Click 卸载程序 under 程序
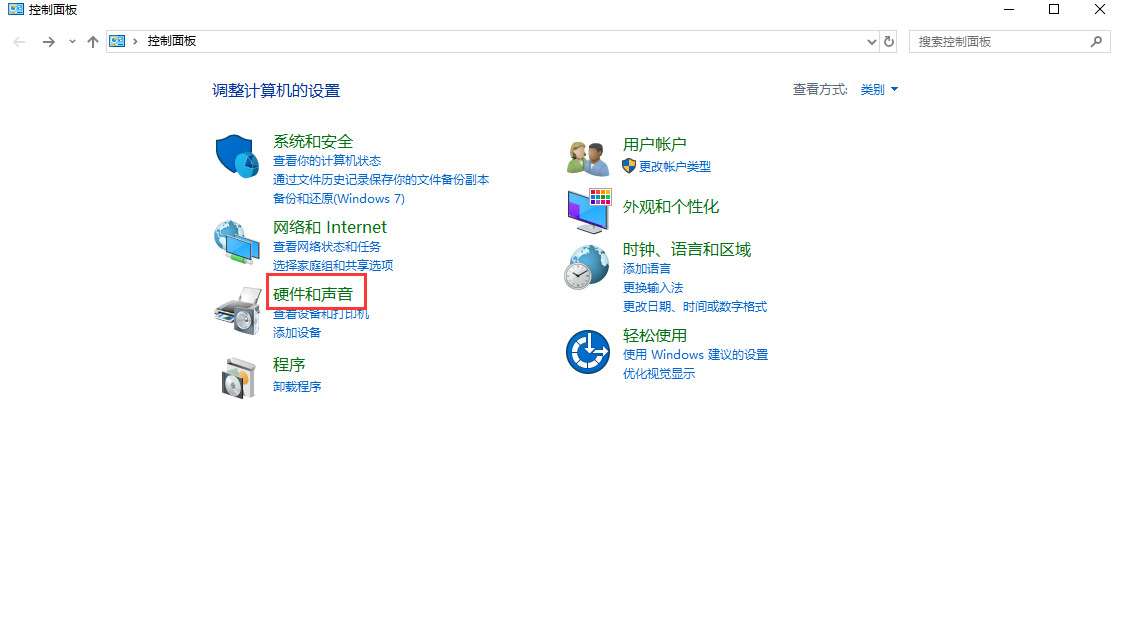This screenshot has height=626, width=1121. [297, 385]
